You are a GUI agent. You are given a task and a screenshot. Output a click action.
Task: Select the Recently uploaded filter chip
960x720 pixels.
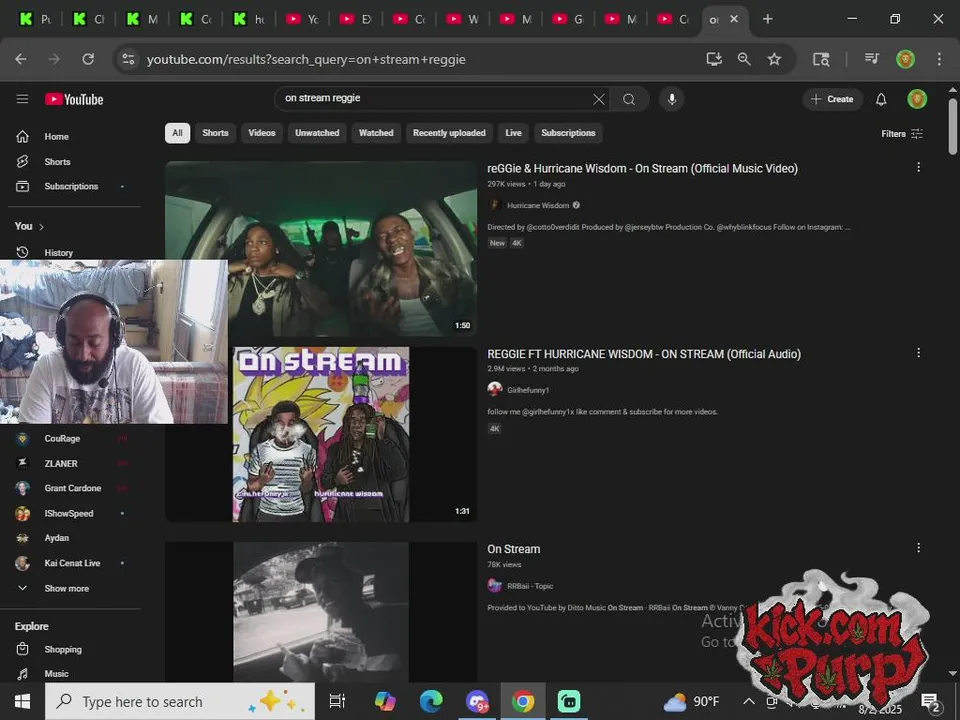pyautogui.click(x=449, y=133)
